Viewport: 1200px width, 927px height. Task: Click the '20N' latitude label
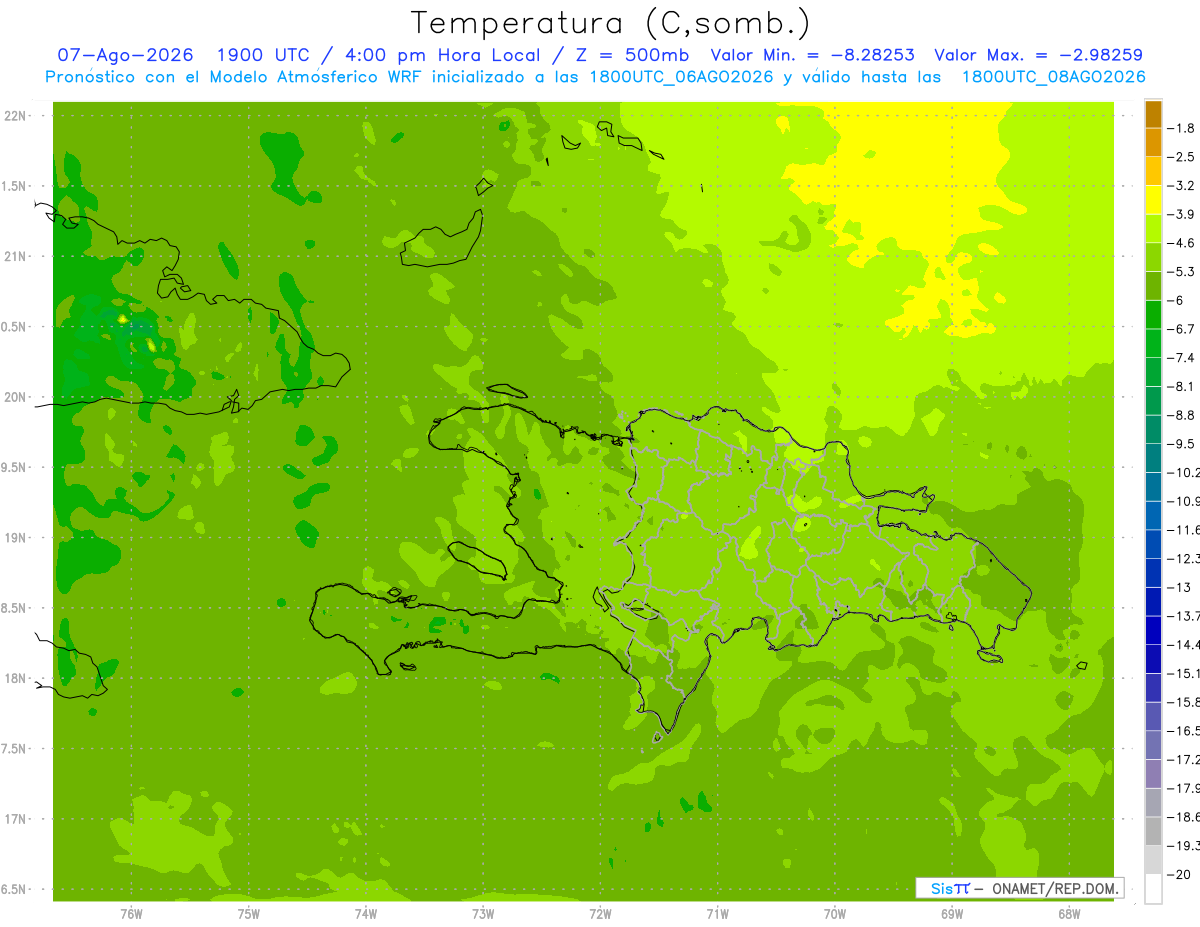[x=15, y=398]
